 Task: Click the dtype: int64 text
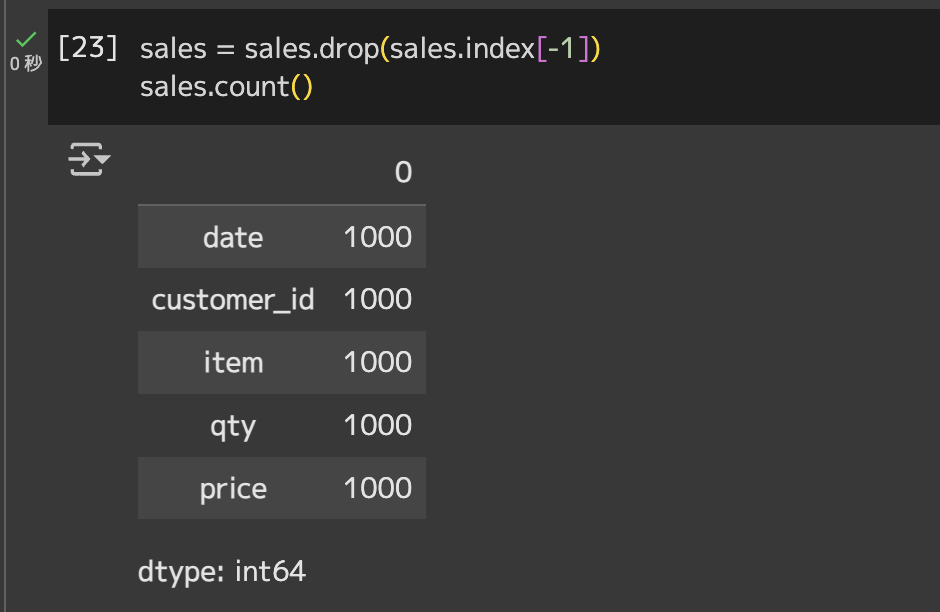tap(222, 571)
